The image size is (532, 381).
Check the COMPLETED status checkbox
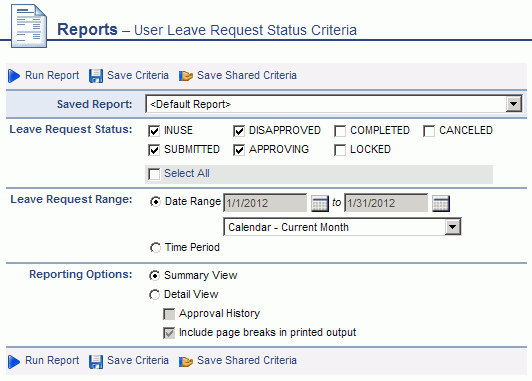tap(340, 131)
